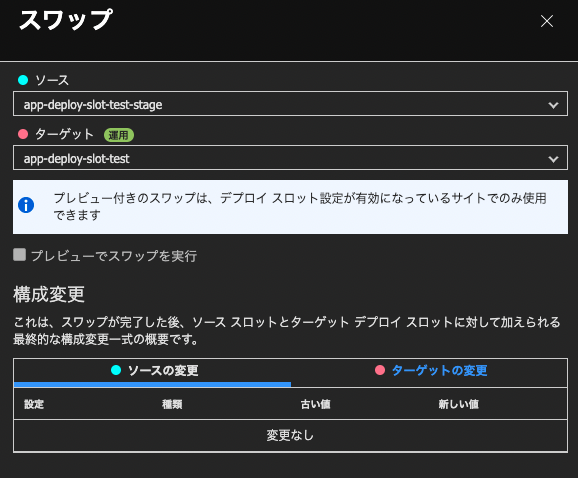
Task: Click the 新しい値 column header
Action: pyautogui.click(x=459, y=404)
